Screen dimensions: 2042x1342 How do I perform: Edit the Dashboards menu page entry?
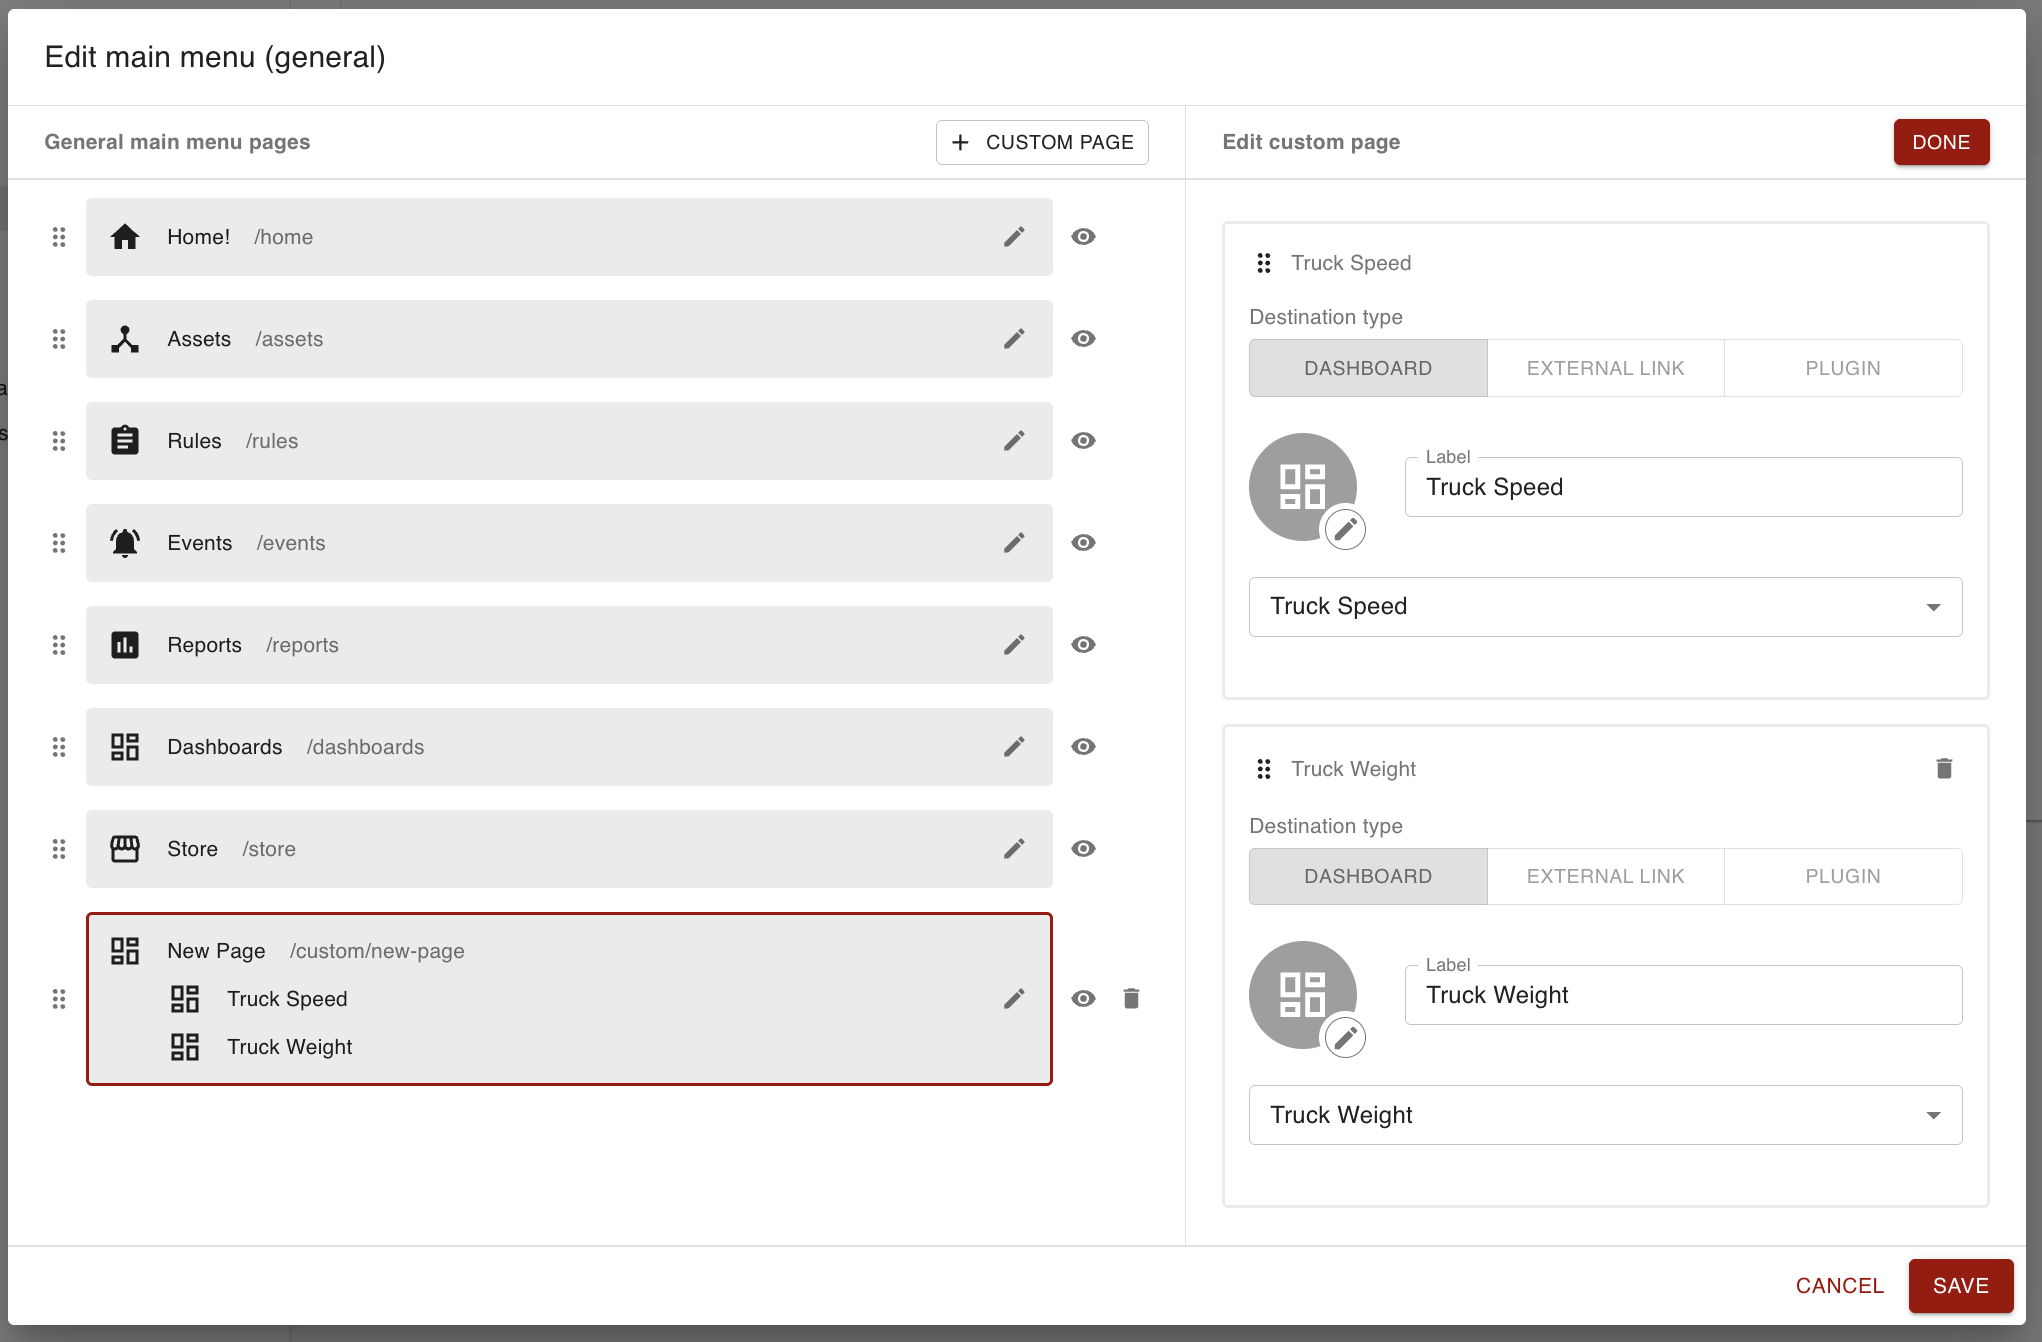click(x=1014, y=747)
